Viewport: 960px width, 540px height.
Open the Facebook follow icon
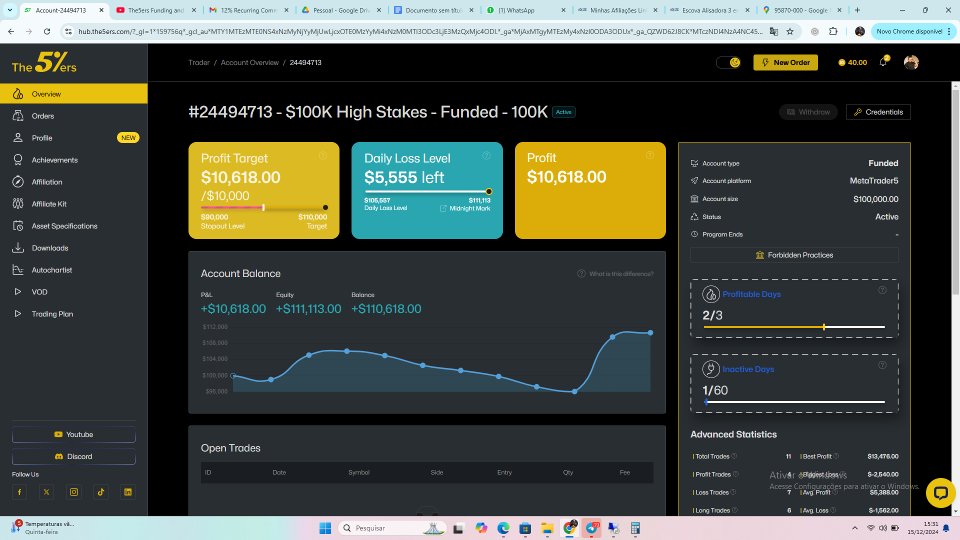pos(19,492)
